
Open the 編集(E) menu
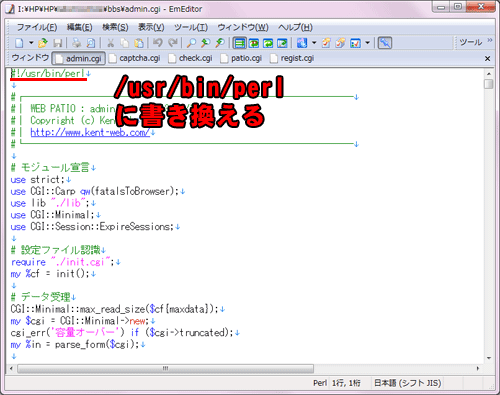79,27
